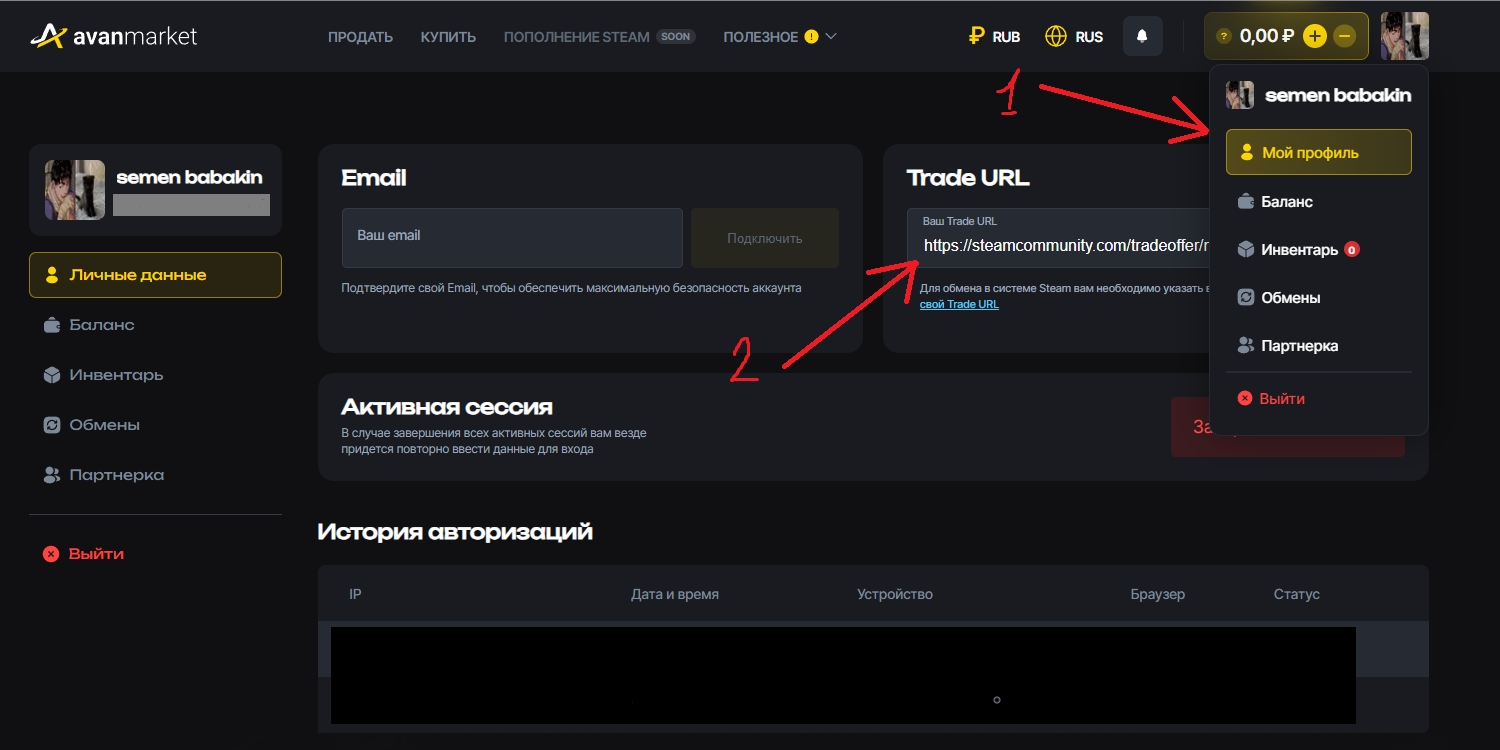Go to ПРОДАТЬ in the top navigation
The width and height of the screenshot is (1500, 750).
(360, 37)
